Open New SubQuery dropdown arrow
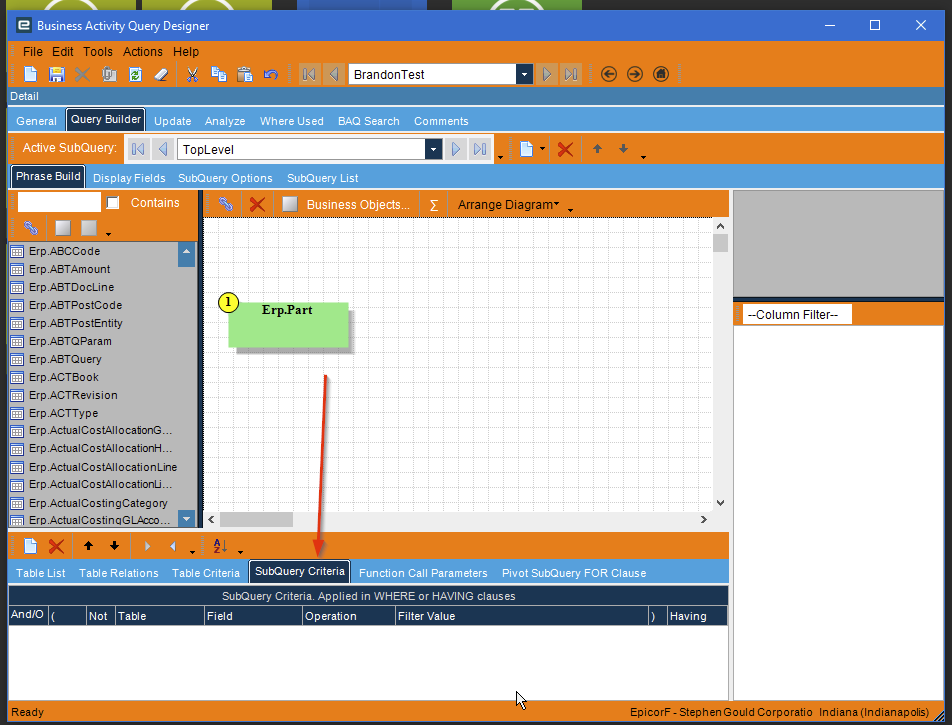This screenshot has height=725, width=952. pos(542,149)
